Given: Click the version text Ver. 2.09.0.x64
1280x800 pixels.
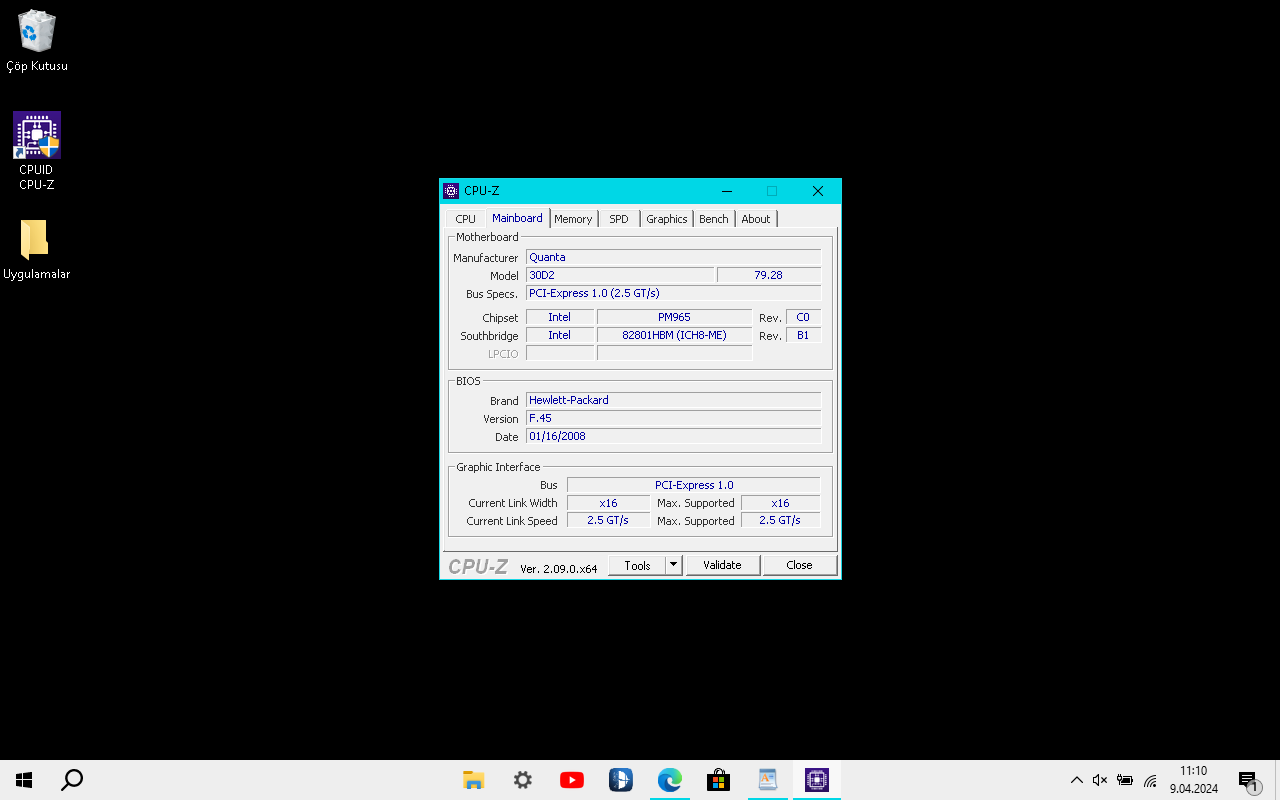Looking at the screenshot, I should pos(559,568).
